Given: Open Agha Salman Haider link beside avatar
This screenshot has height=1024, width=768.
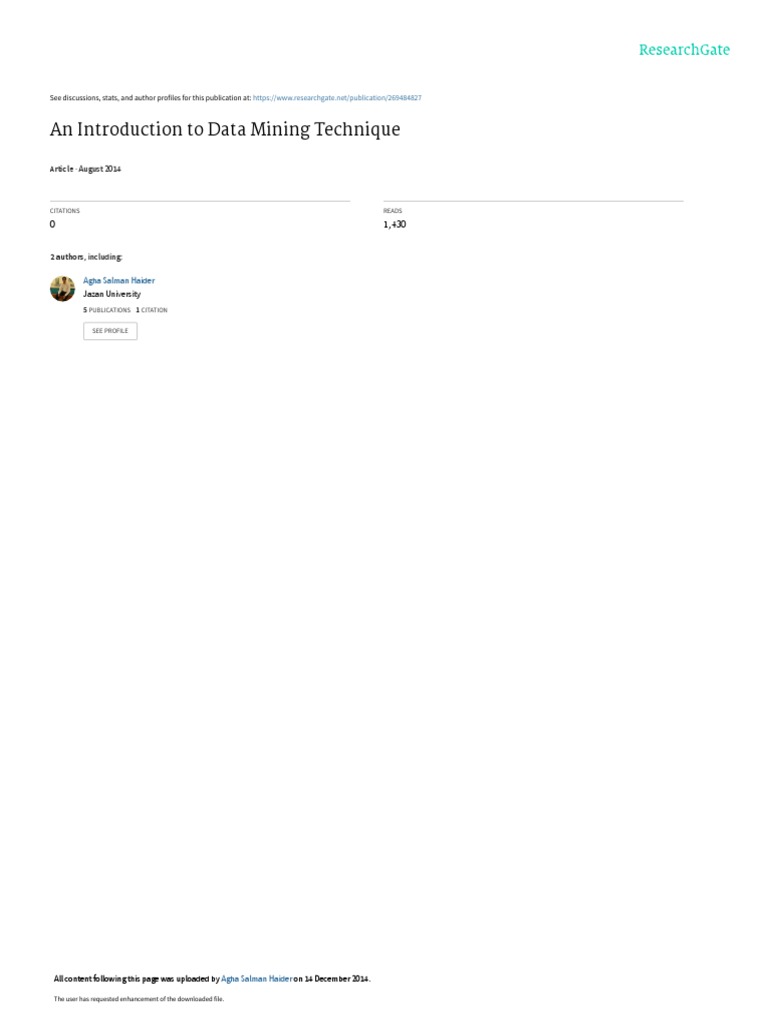Looking at the screenshot, I should (x=119, y=280).
